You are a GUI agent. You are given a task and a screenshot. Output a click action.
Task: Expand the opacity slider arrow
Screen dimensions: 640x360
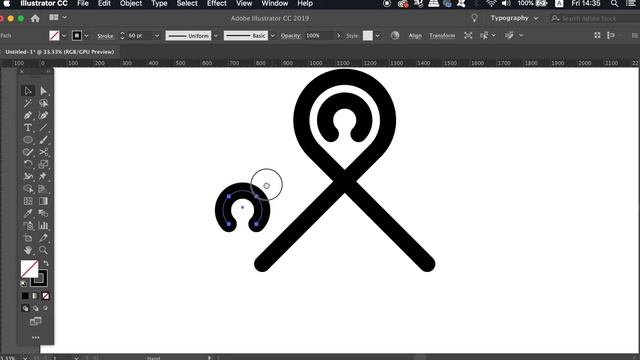(338, 36)
